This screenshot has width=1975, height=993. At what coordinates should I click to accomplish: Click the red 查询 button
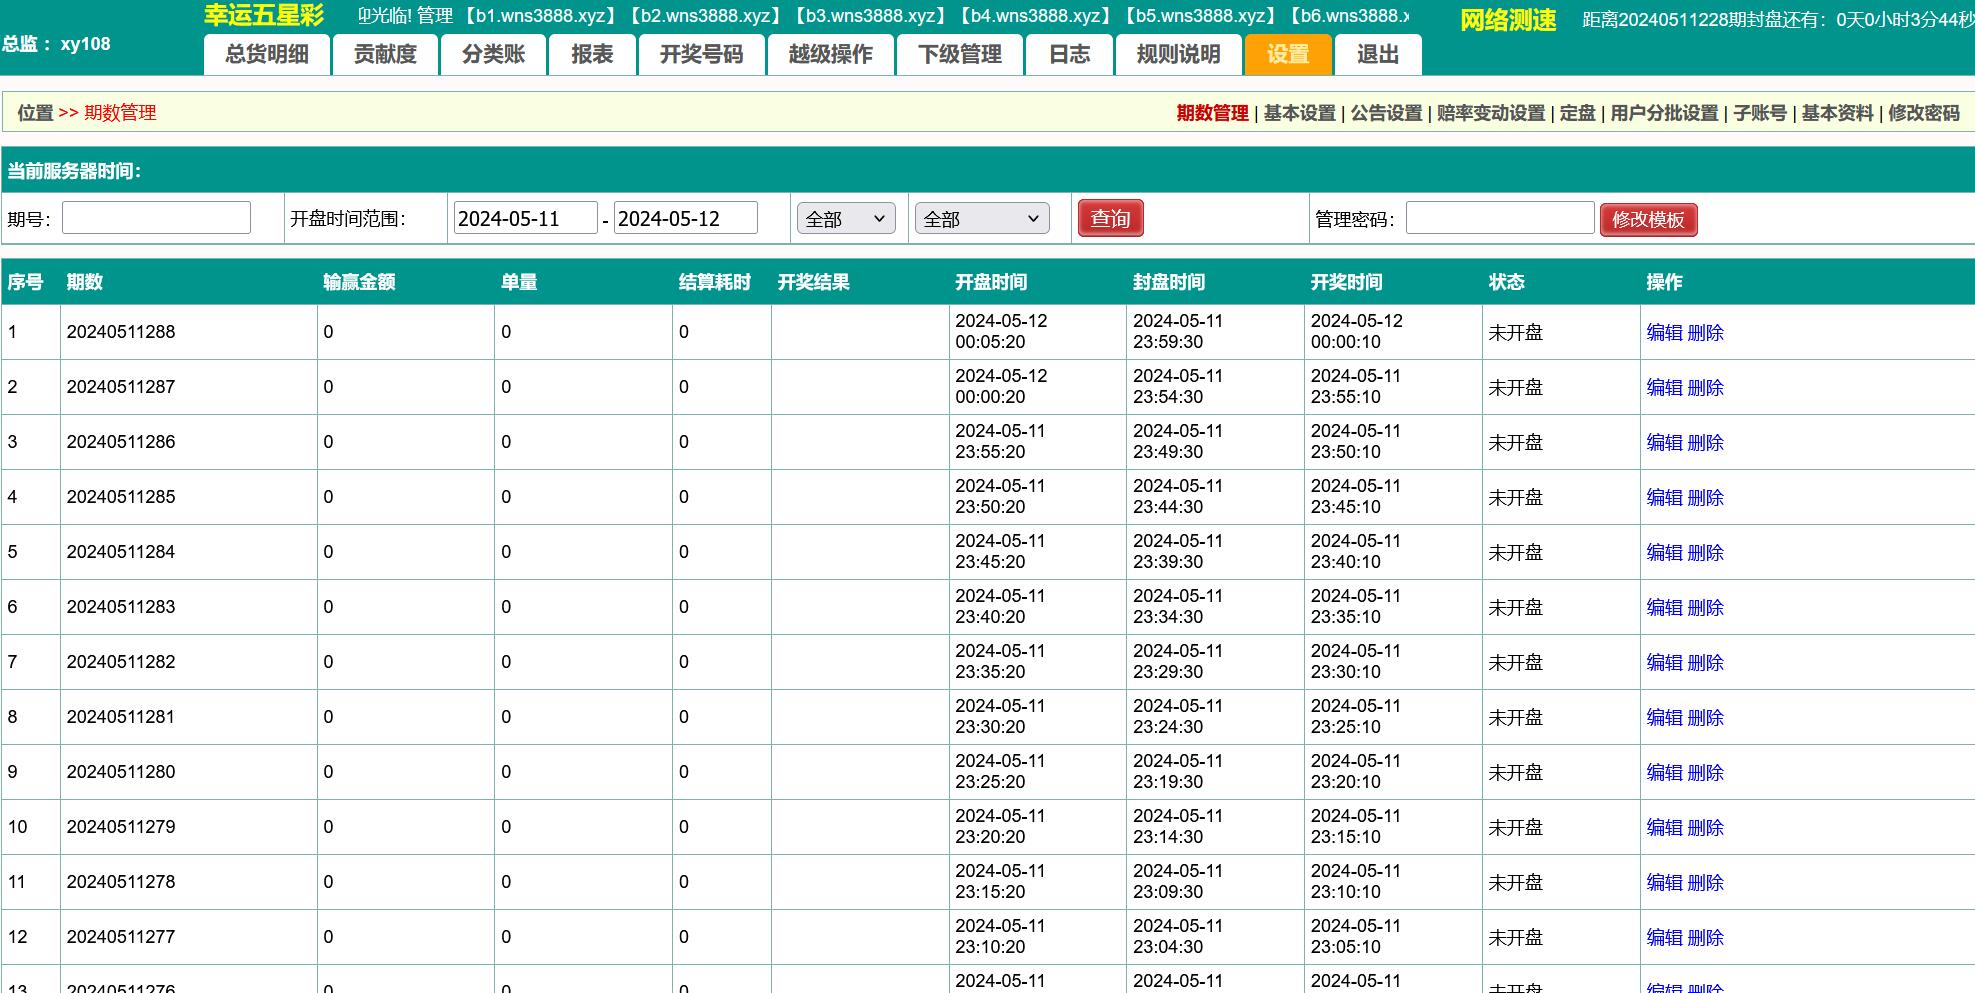tap(1110, 219)
